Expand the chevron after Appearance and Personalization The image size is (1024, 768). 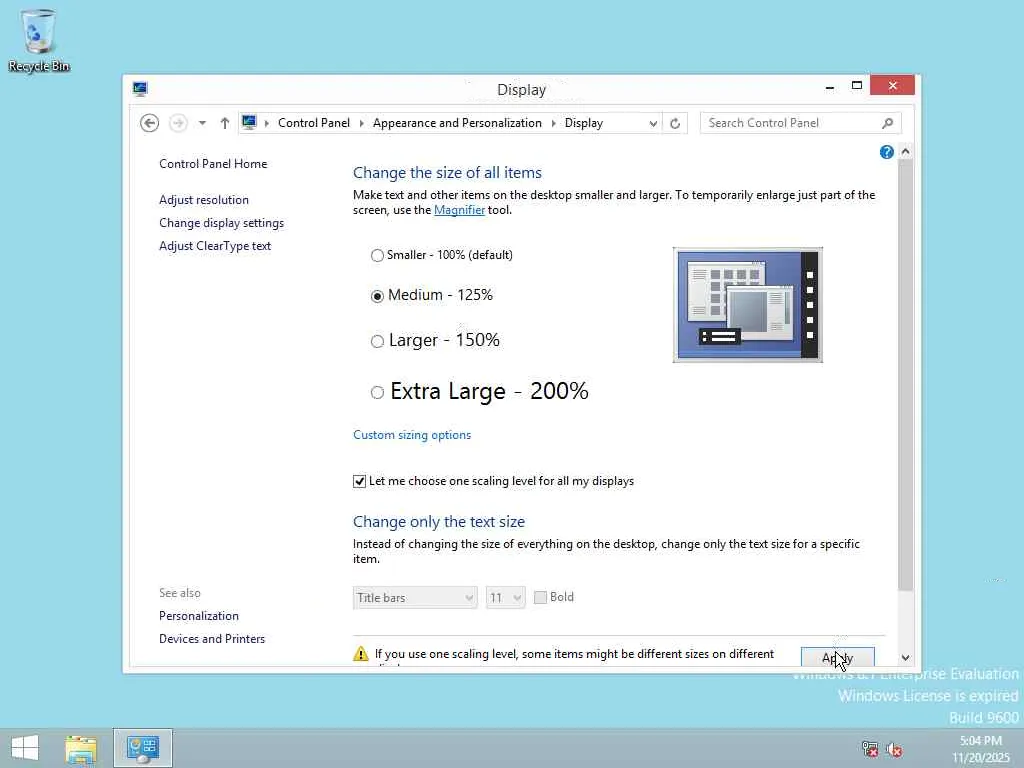tap(553, 123)
